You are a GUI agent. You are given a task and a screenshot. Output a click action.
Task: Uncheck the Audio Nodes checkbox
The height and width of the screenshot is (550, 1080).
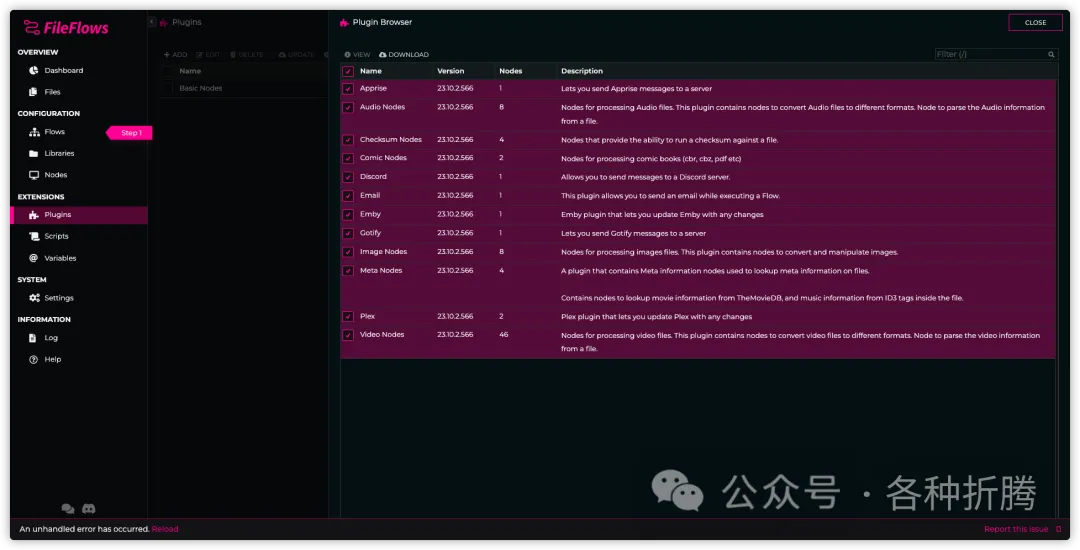(348, 107)
